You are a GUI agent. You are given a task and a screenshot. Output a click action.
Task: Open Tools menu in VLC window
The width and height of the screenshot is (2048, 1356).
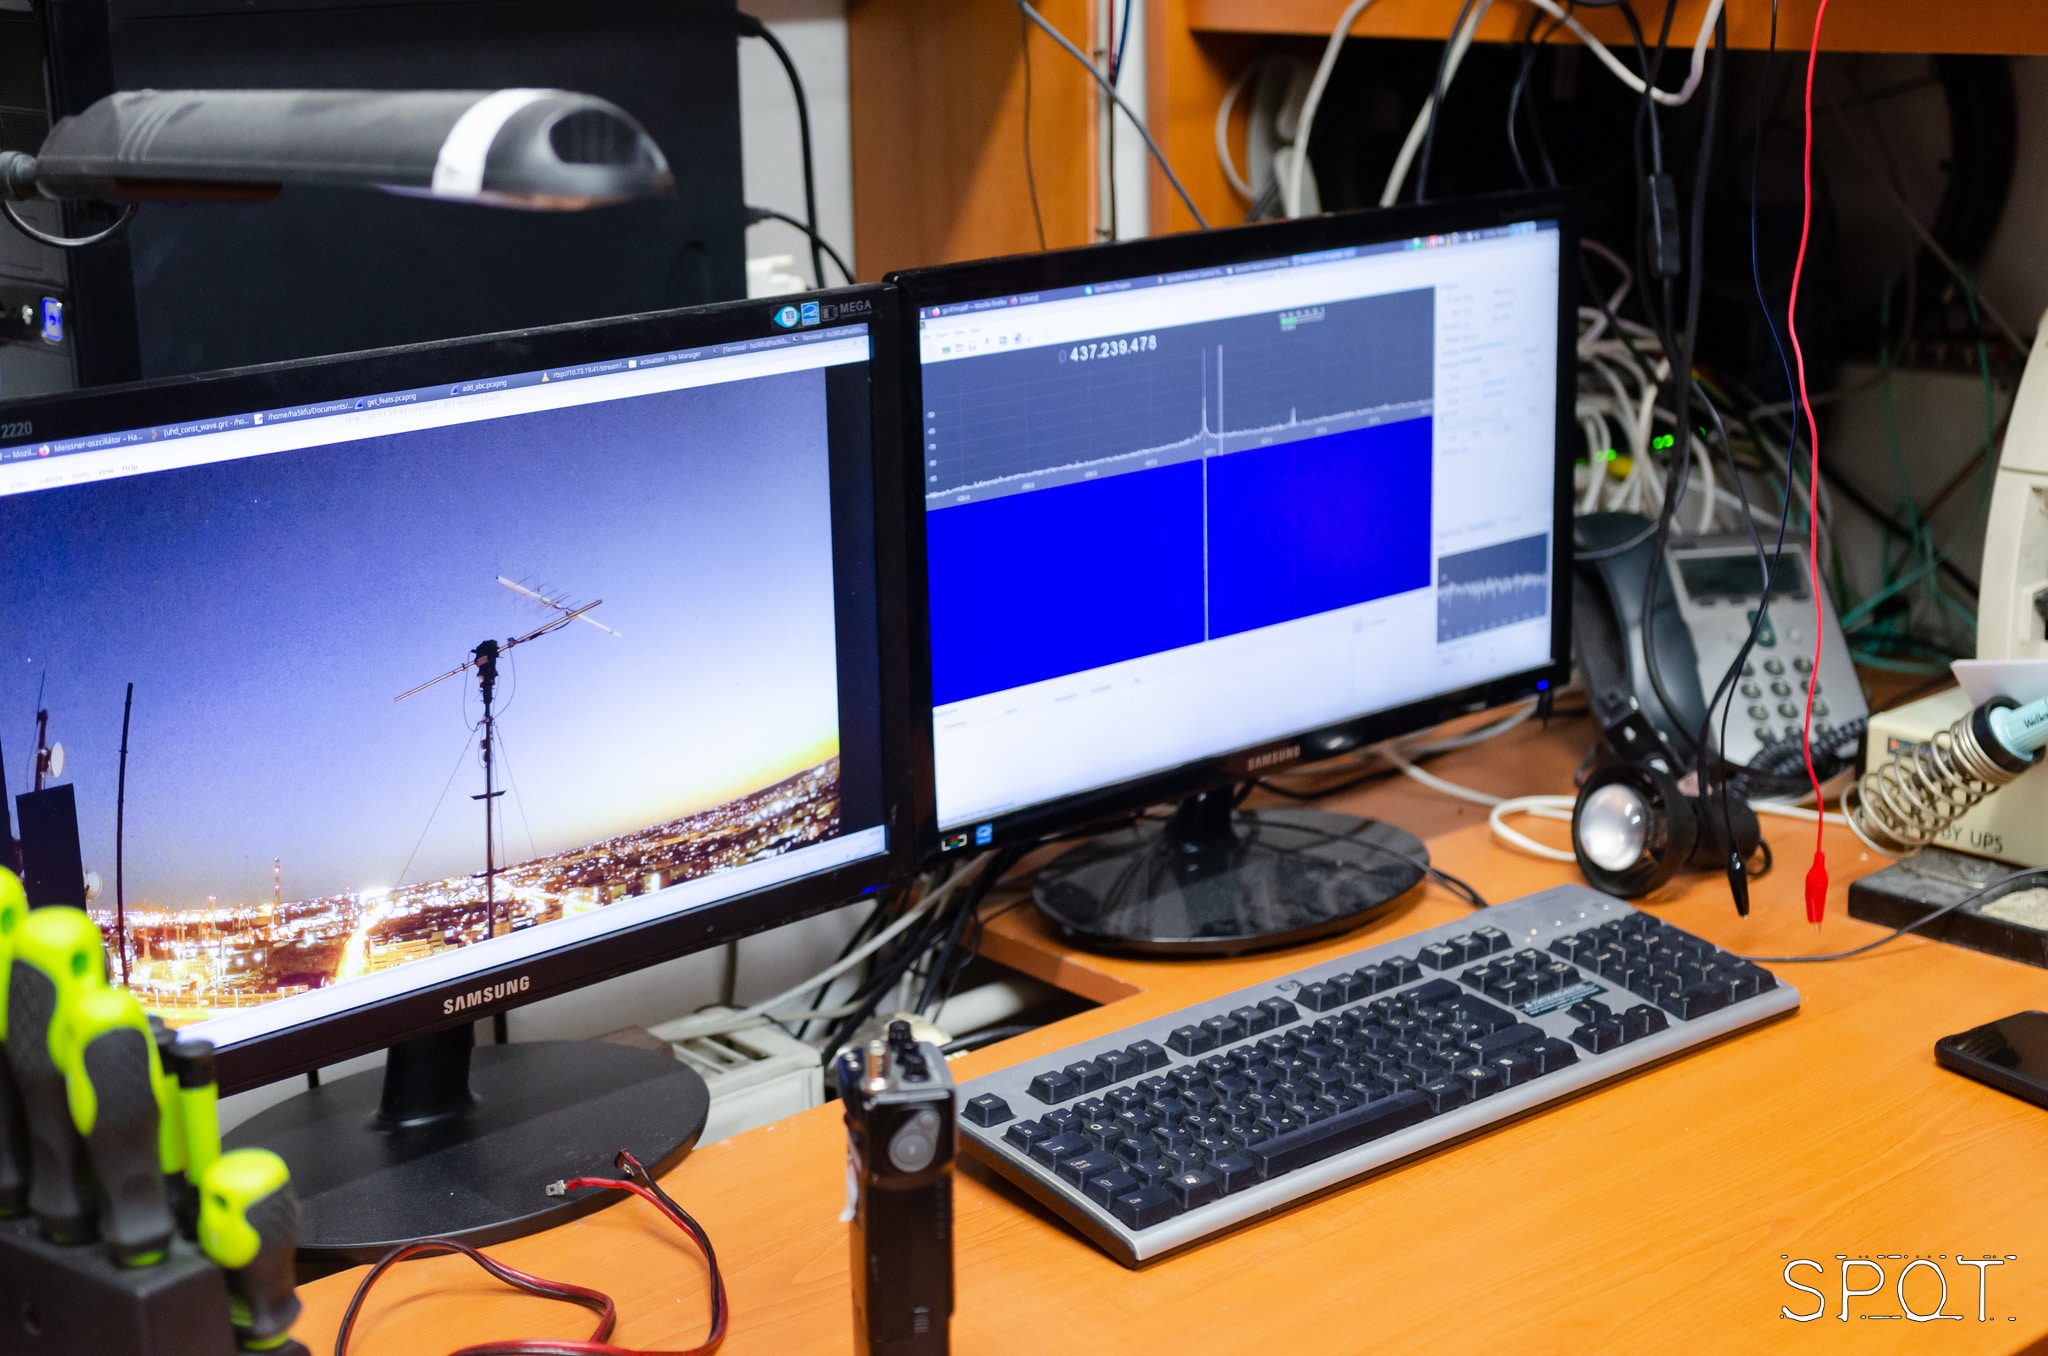point(80,475)
